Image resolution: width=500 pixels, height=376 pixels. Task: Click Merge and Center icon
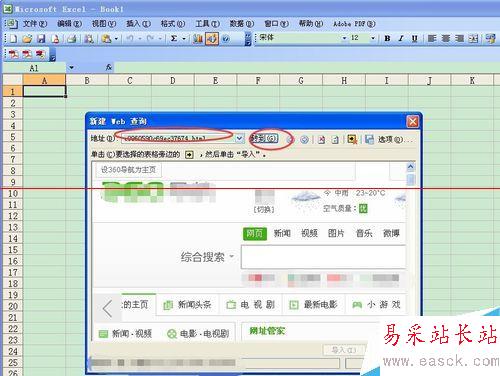(x=473, y=39)
